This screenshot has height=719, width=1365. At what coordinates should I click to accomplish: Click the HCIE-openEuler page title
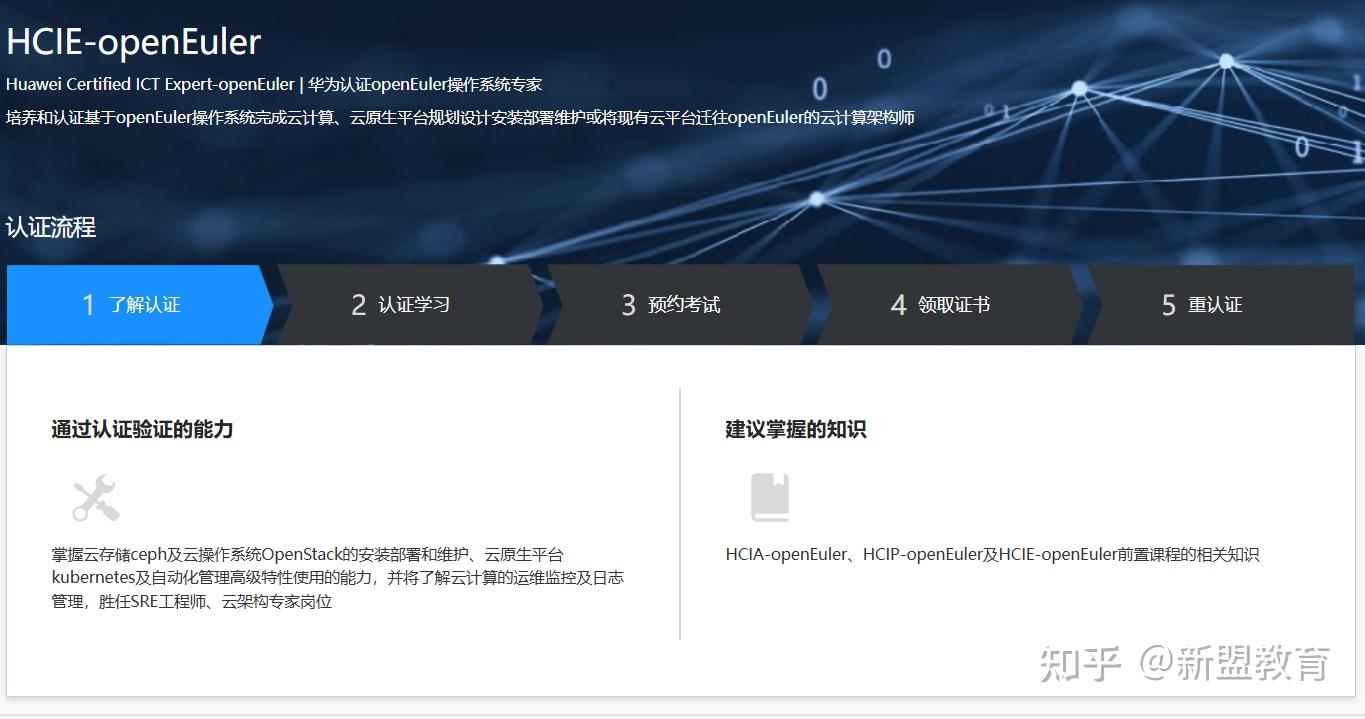[x=133, y=42]
